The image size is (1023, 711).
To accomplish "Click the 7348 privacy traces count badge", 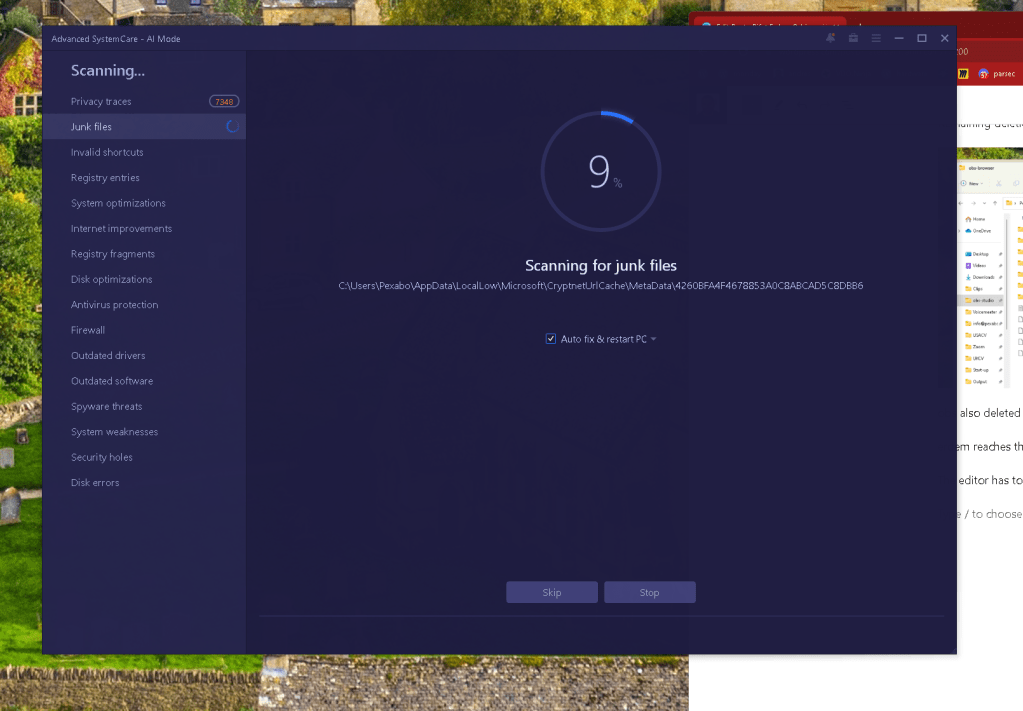I will pyautogui.click(x=224, y=102).
